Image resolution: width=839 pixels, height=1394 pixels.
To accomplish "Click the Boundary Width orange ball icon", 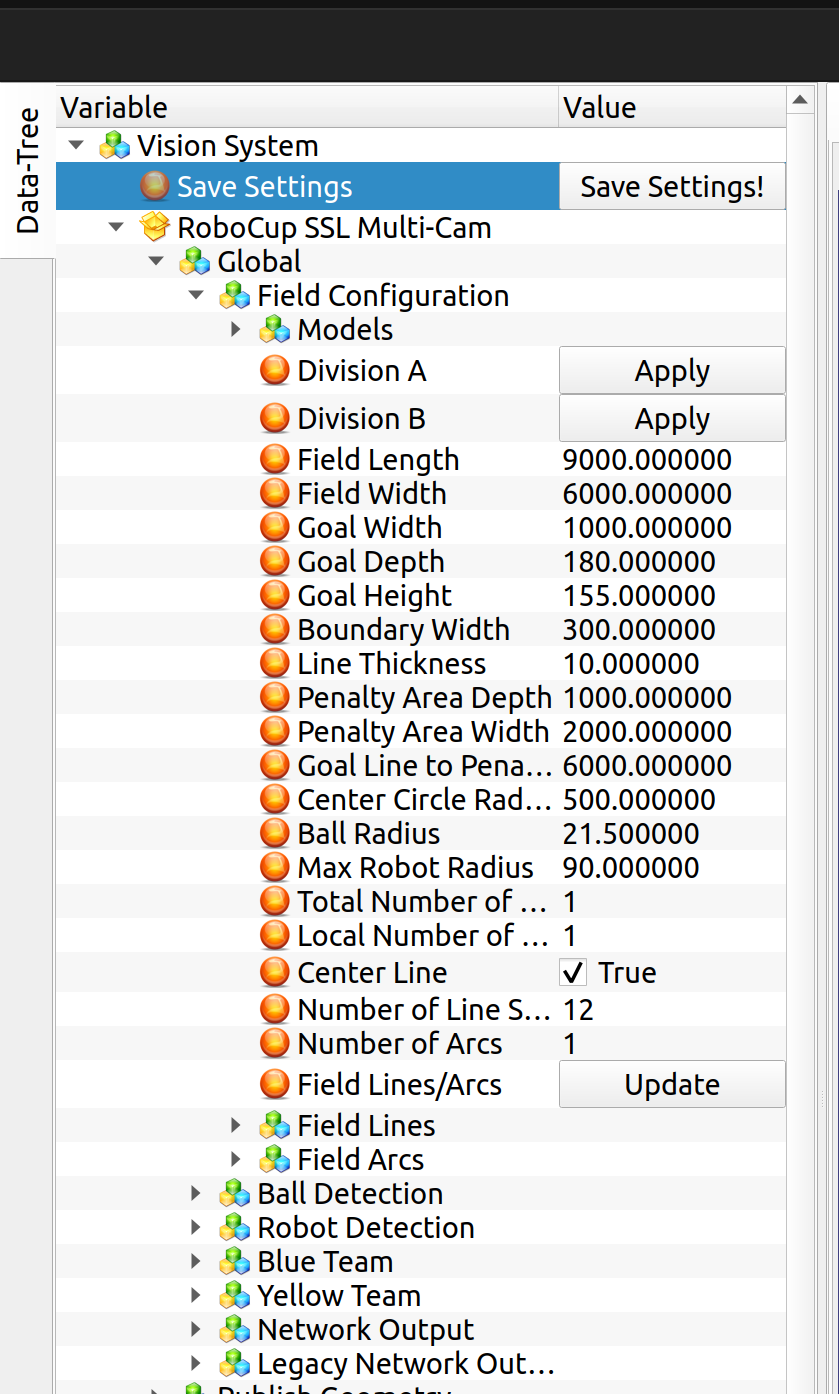I will point(274,630).
